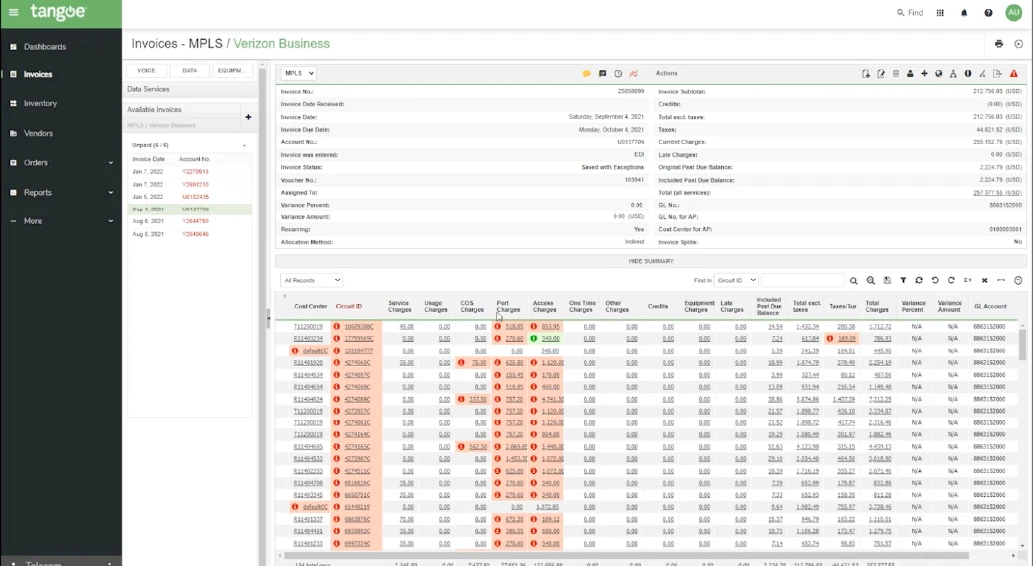Click the filter funnel icon

[x=903, y=281]
